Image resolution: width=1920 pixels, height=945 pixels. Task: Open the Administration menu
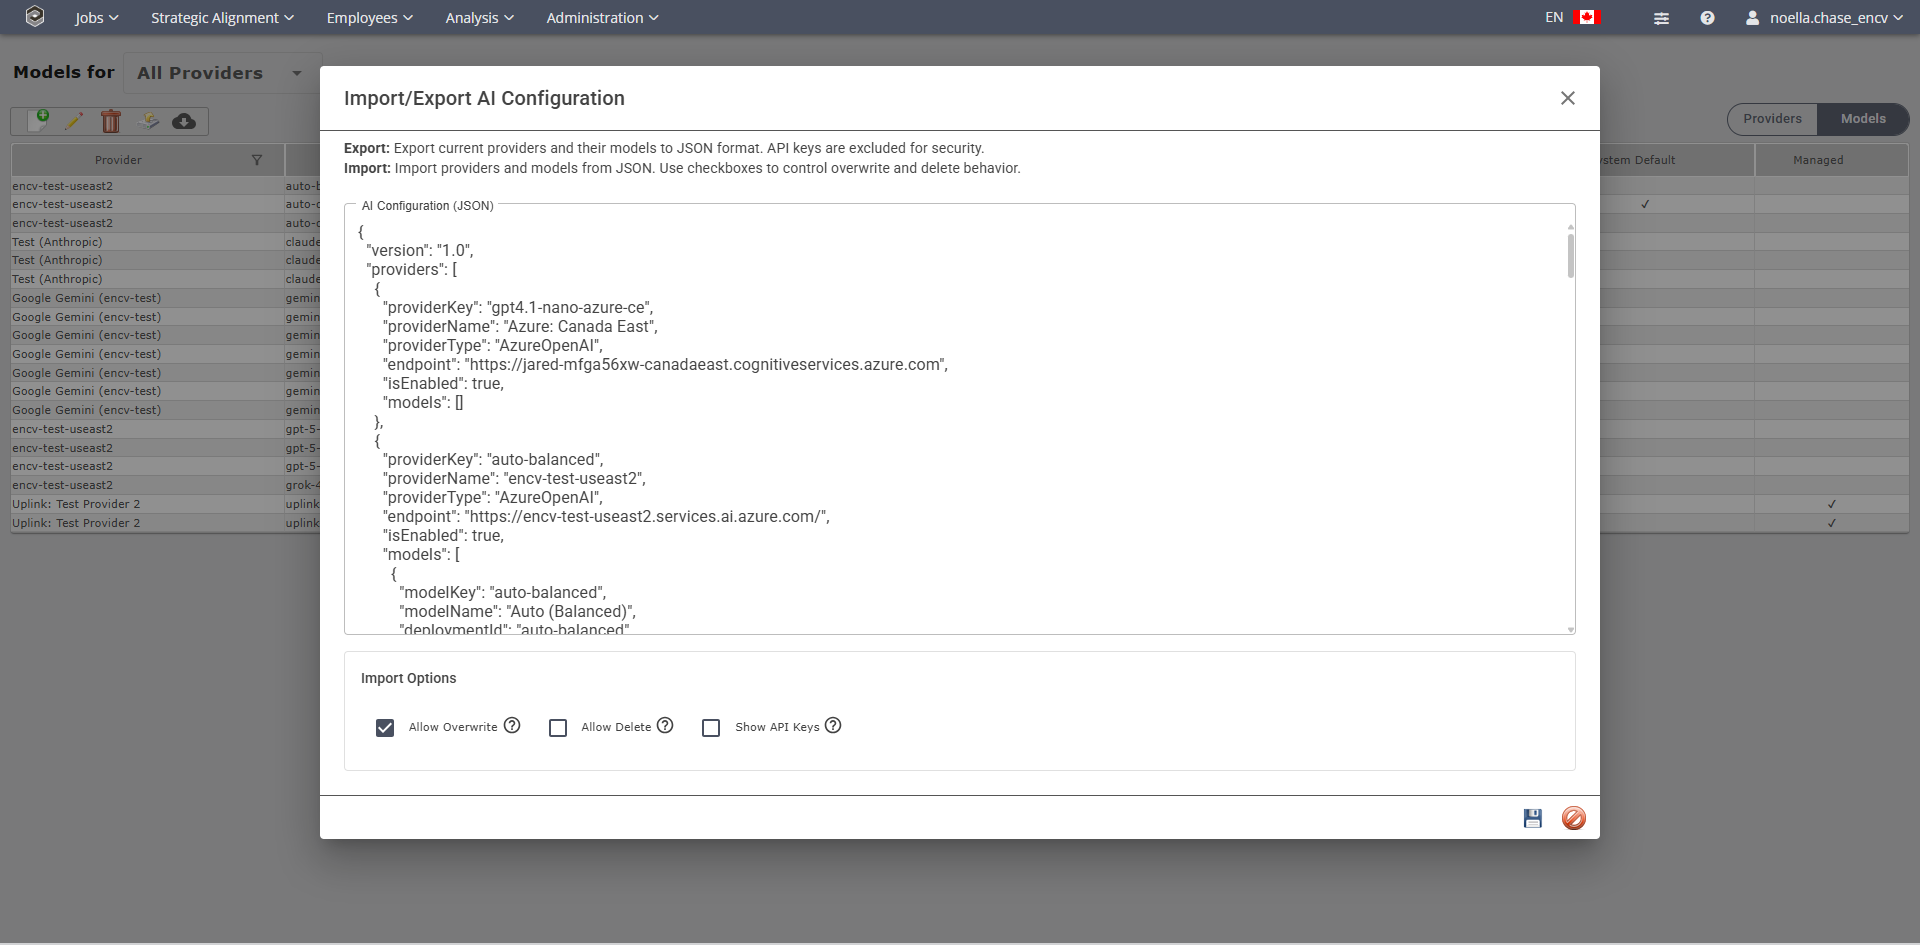(602, 17)
